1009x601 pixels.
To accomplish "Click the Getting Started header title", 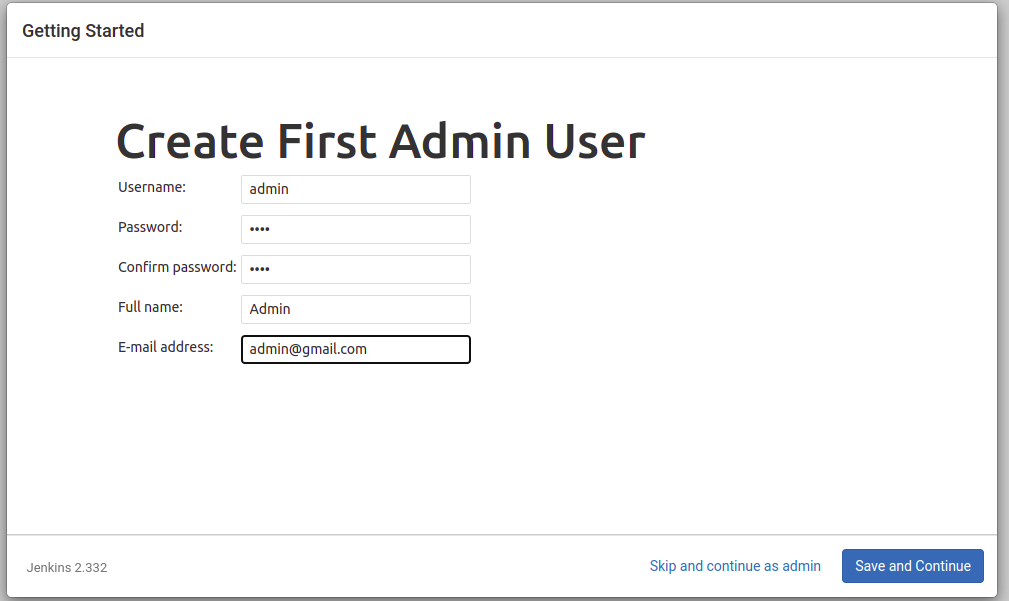I will [83, 30].
